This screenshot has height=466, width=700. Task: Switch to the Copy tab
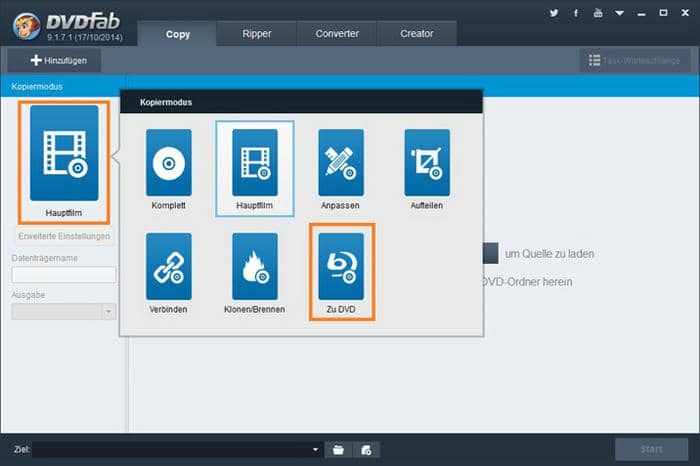point(178,34)
